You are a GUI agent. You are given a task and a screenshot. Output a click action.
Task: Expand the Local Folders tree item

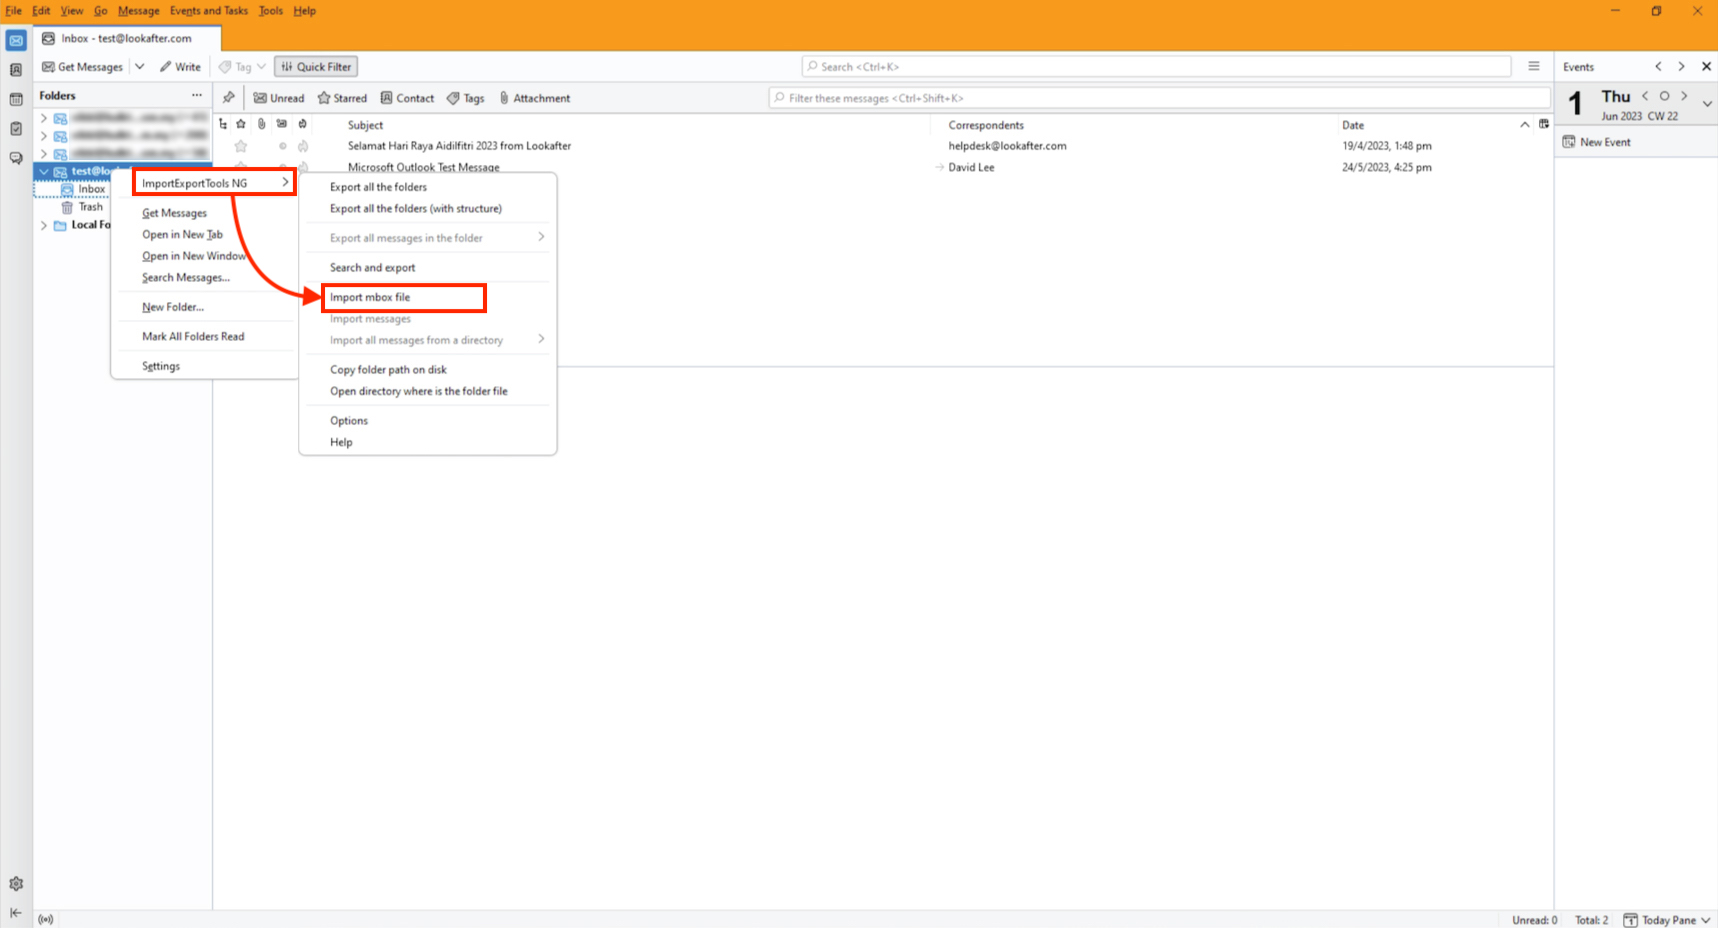(44, 225)
